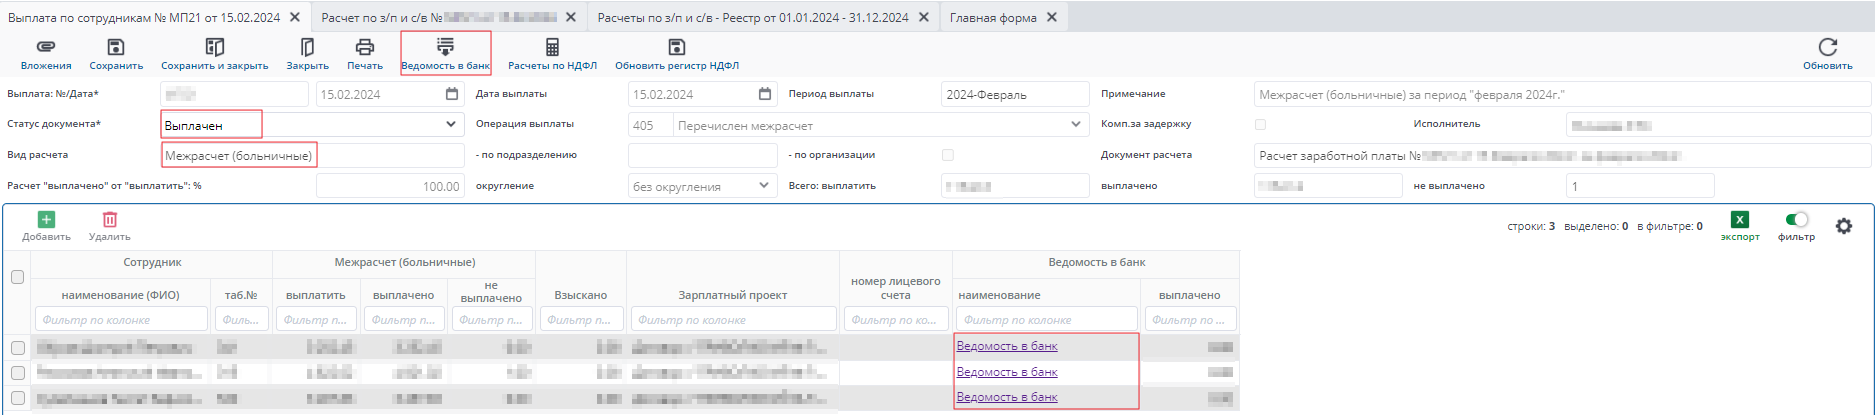This screenshot has width=1875, height=415.
Task: Export table to Excel via экспорт
Action: click(1740, 221)
